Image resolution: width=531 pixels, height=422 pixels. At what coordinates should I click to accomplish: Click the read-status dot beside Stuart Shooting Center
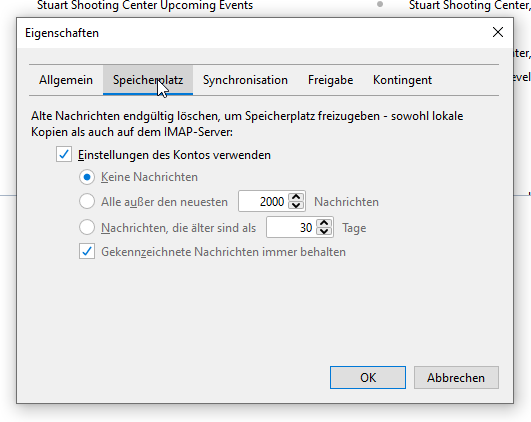pos(380,4)
